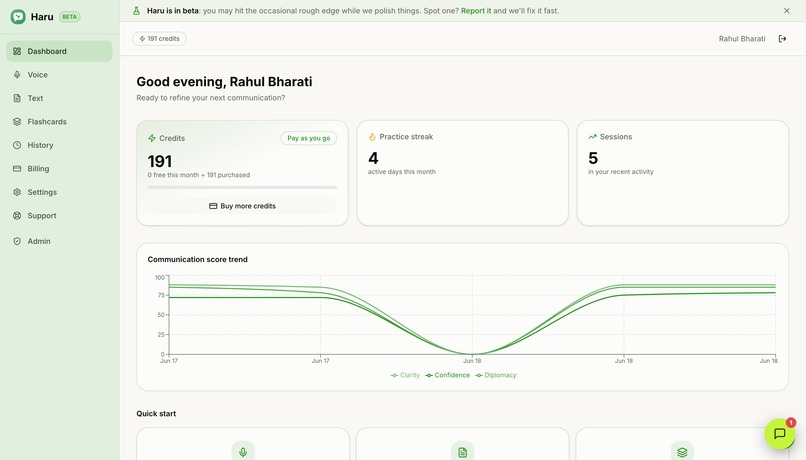Click the Sessions trend arrow icon

(592, 137)
